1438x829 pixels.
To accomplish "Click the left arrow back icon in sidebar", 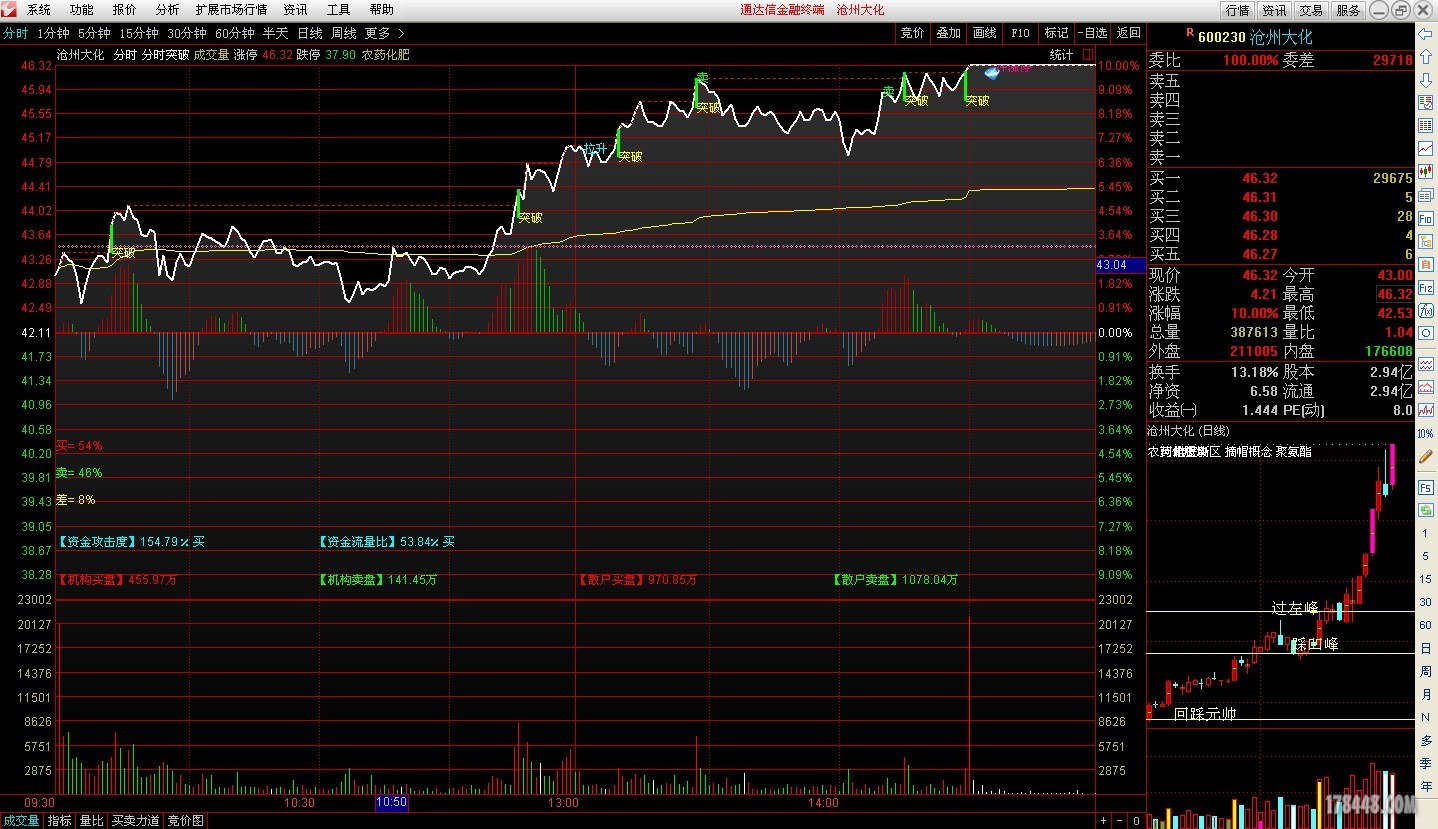I will (1425, 34).
